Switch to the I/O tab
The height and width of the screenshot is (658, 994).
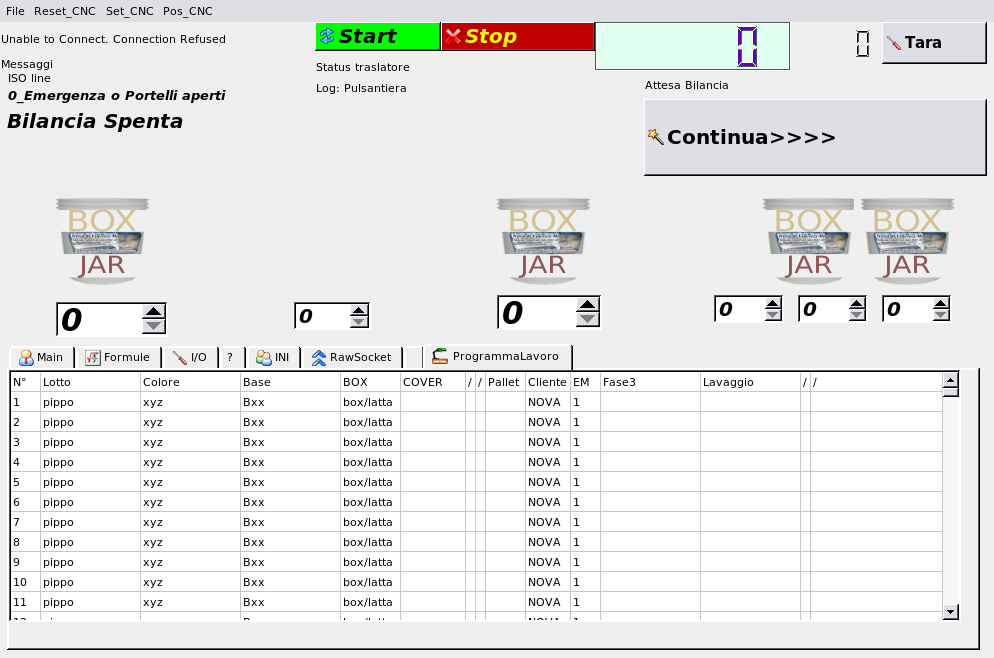pyautogui.click(x=190, y=357)
